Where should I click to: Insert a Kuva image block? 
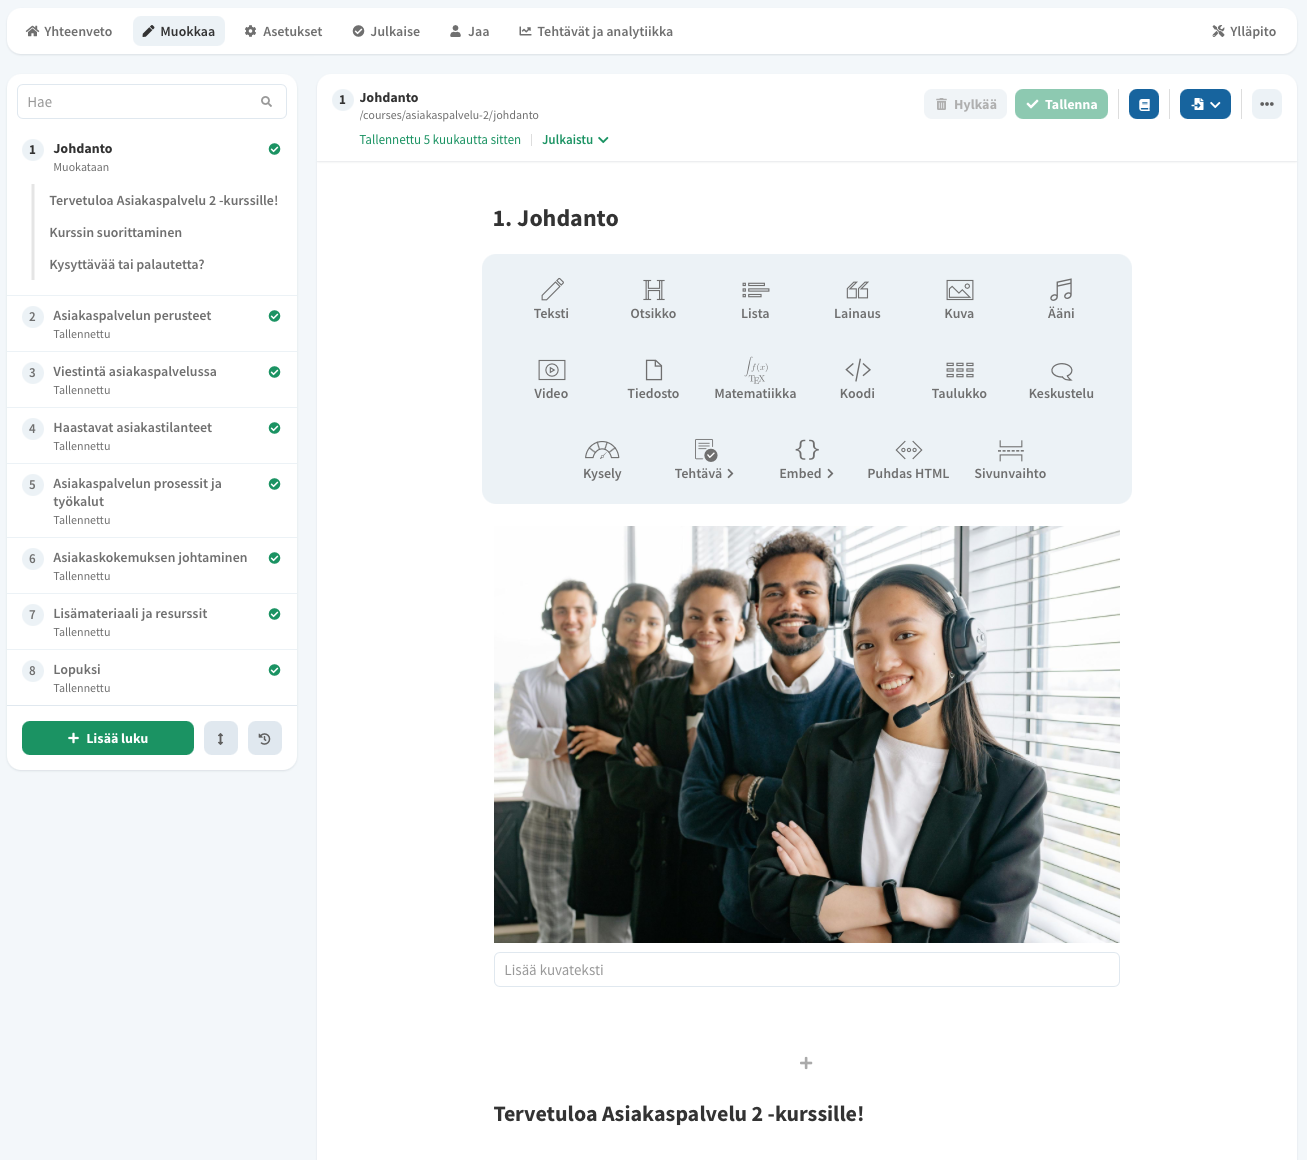pos(959,298)
